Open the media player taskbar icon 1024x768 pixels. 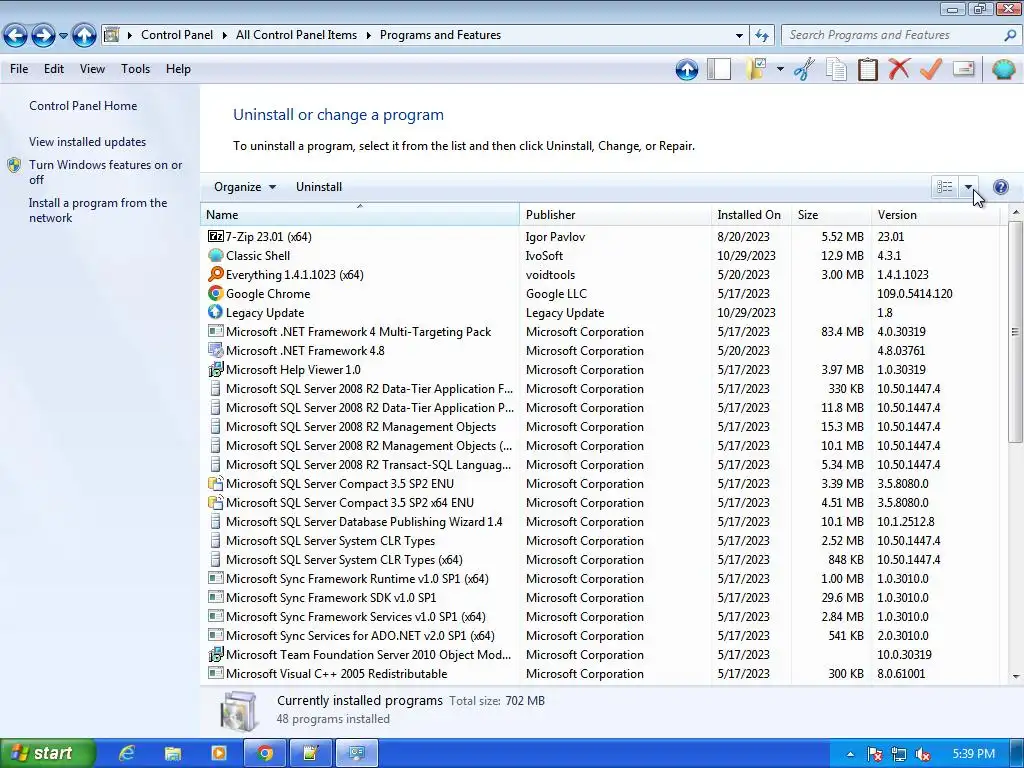click(218, 753)
